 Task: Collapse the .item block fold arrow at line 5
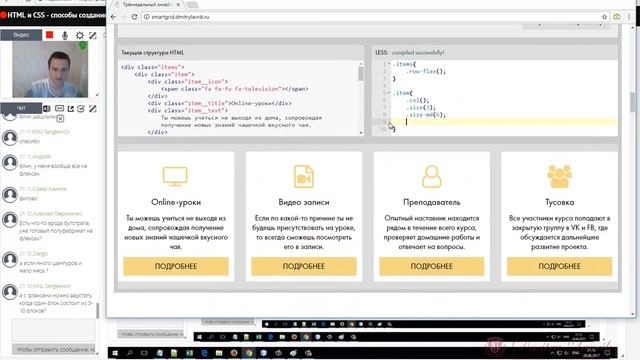(x=389, y=93)
